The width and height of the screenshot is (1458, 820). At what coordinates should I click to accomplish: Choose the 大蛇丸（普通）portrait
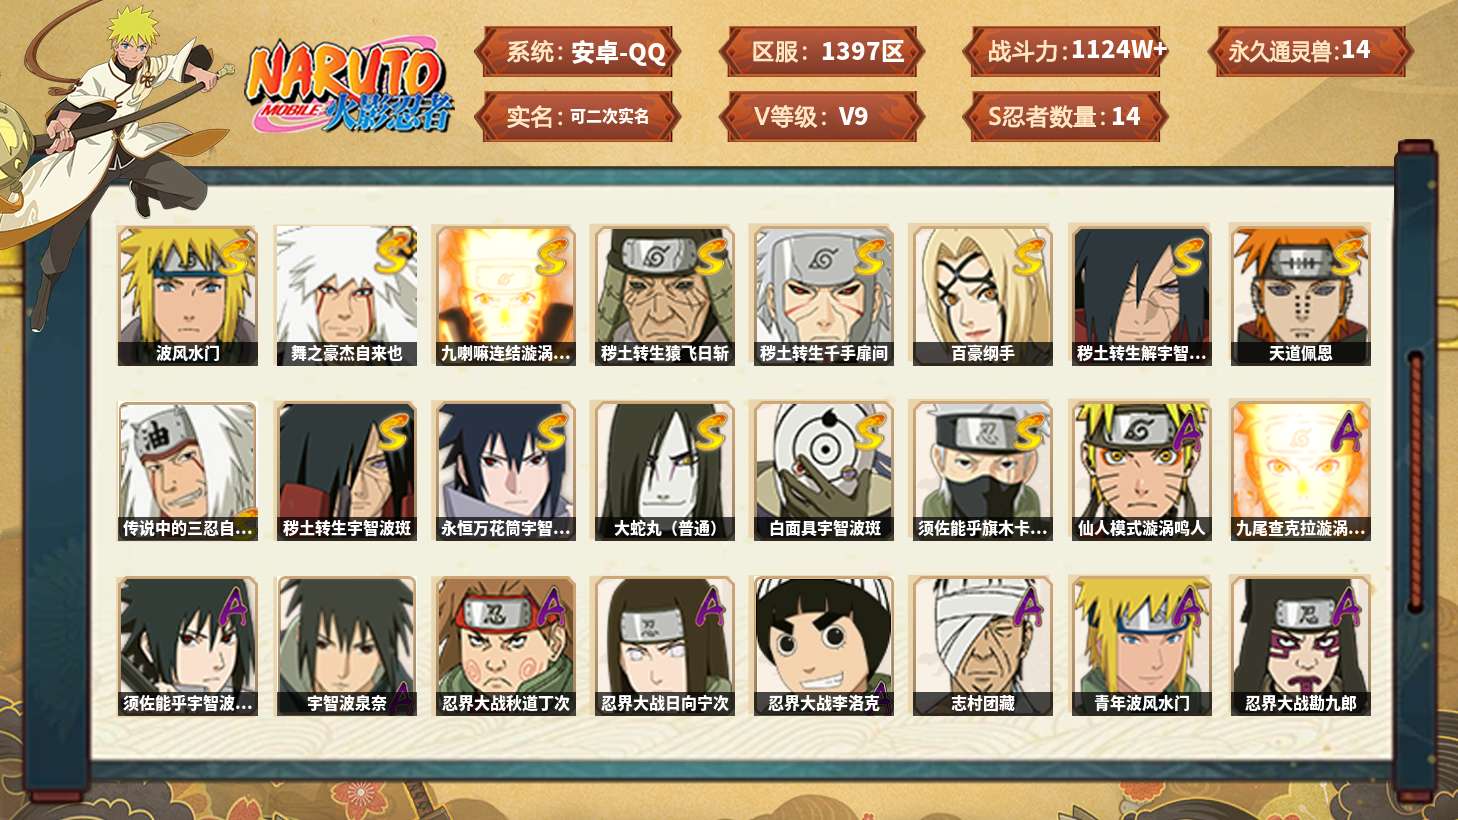point(664,471)
